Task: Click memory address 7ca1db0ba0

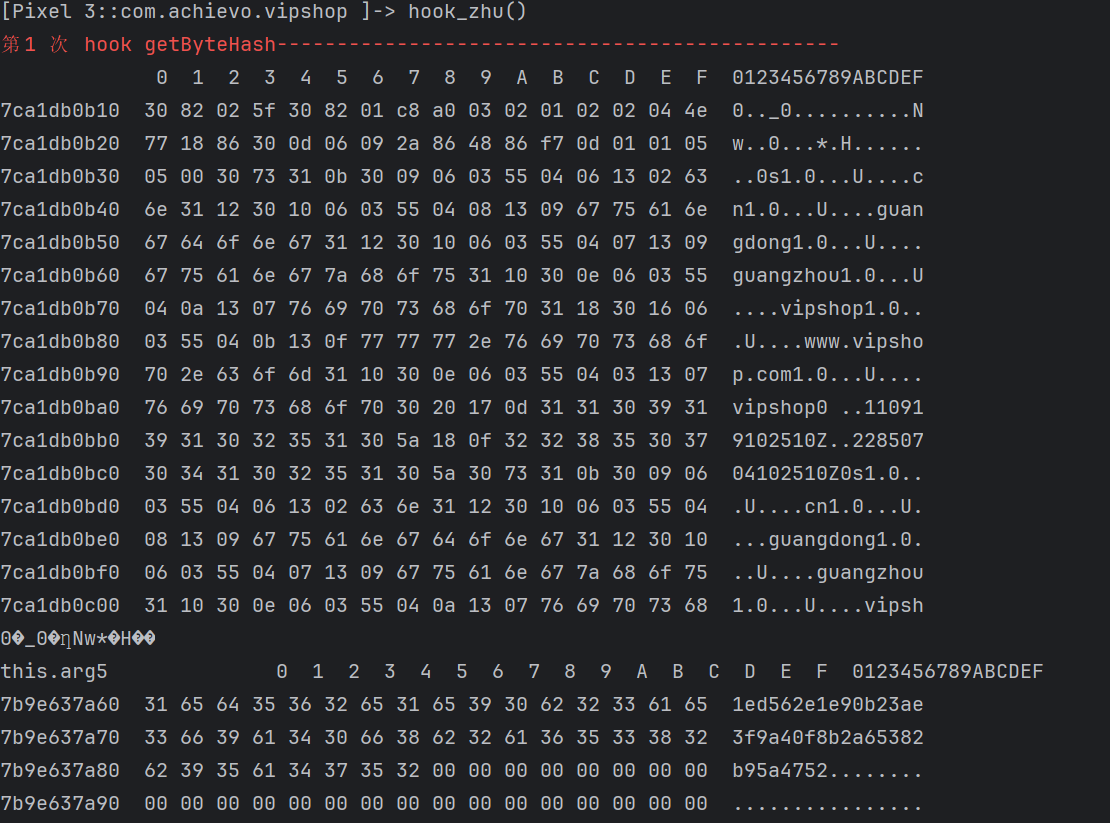Action: tap(60, 408)
